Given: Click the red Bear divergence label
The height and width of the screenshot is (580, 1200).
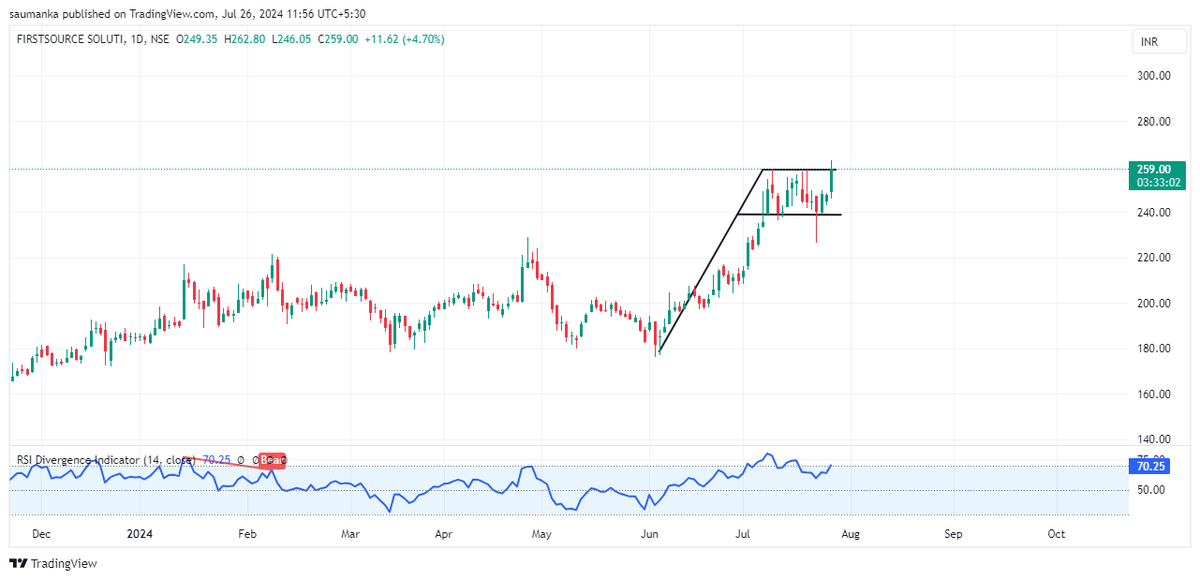Looking at the screenshot, I should [x=273, y=460].
